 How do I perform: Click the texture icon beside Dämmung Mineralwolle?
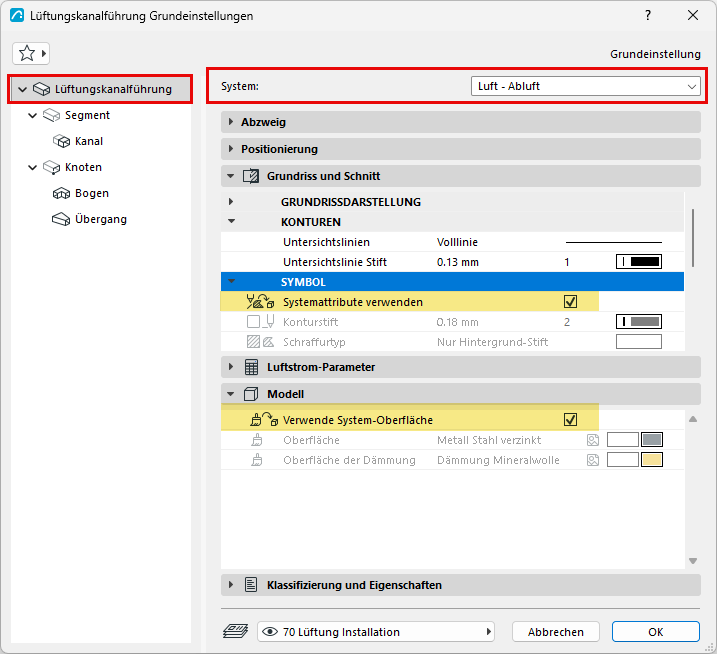pyautogui.click(x=593, y=460)
